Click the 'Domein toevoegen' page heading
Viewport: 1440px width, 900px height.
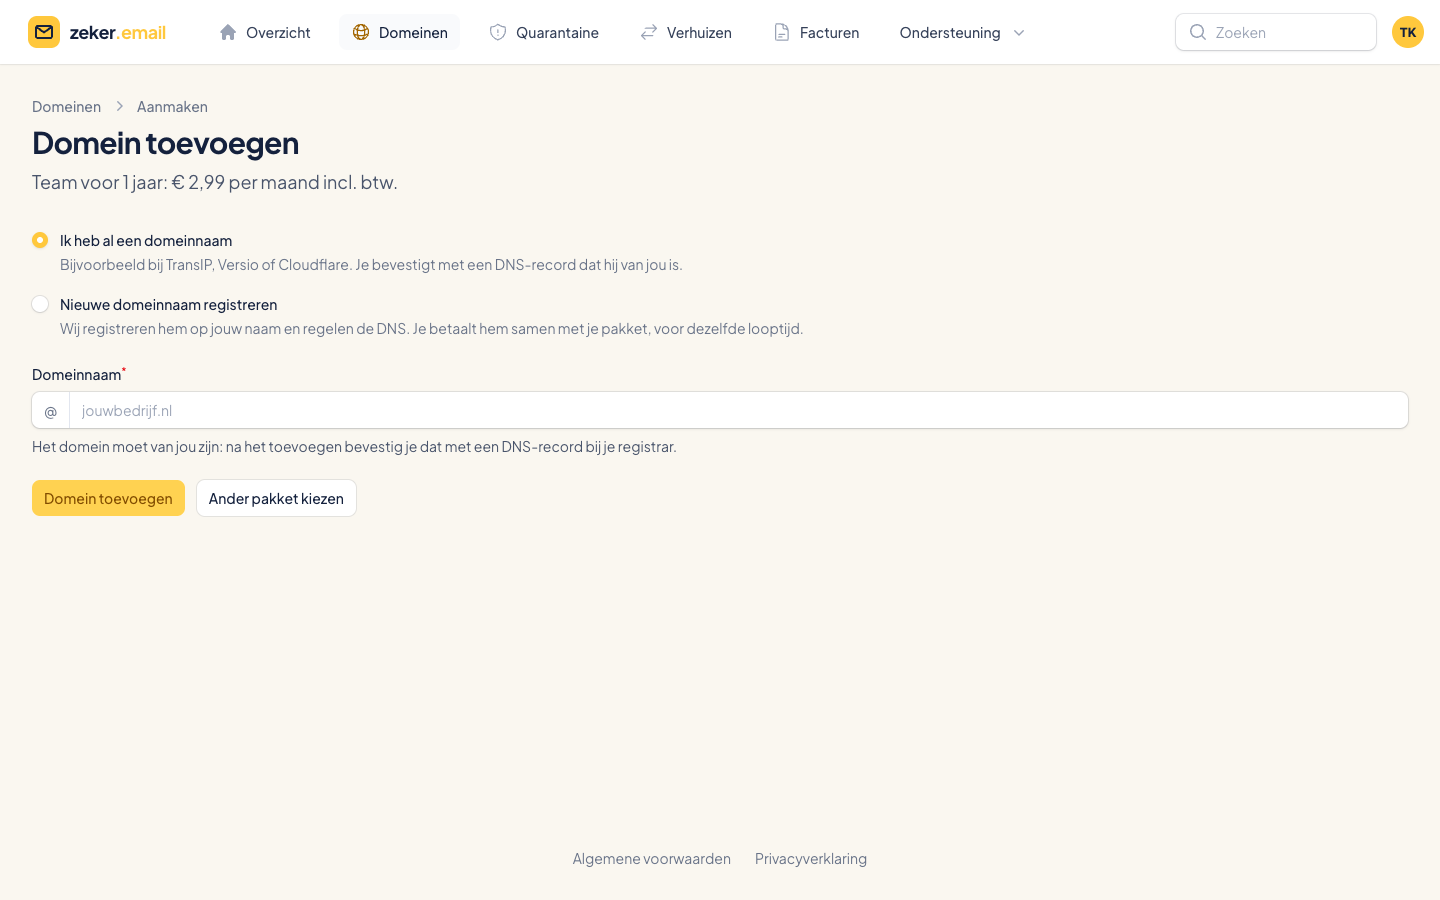pos(166,142)
